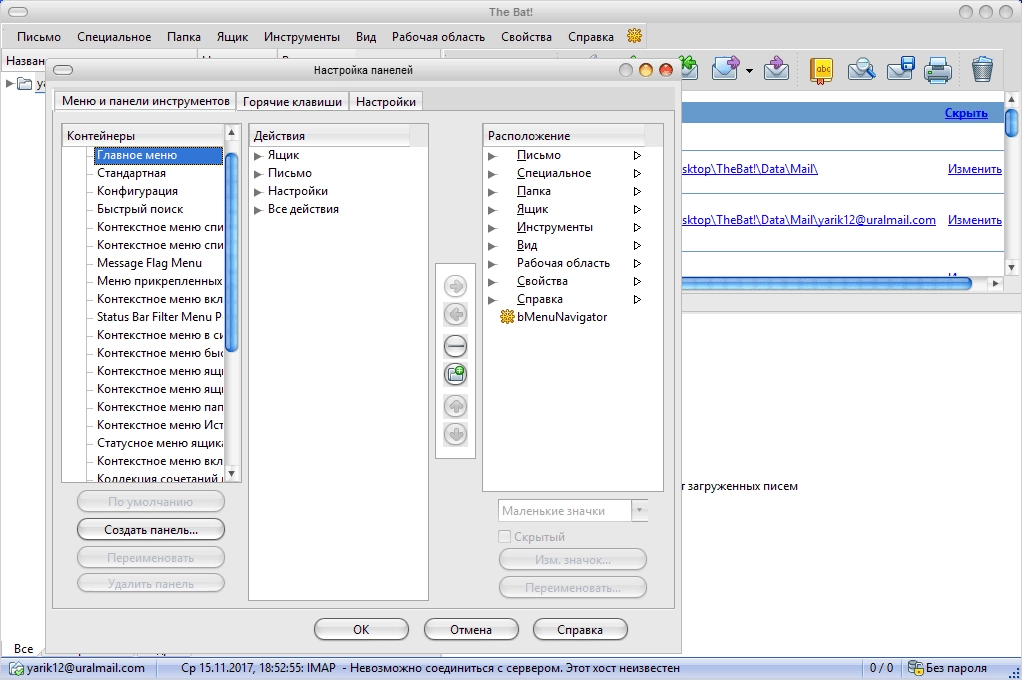Screen dimensions: 1022x680
Task: Click the 'Все' tab at bottom left
Action: pos(23,649)
